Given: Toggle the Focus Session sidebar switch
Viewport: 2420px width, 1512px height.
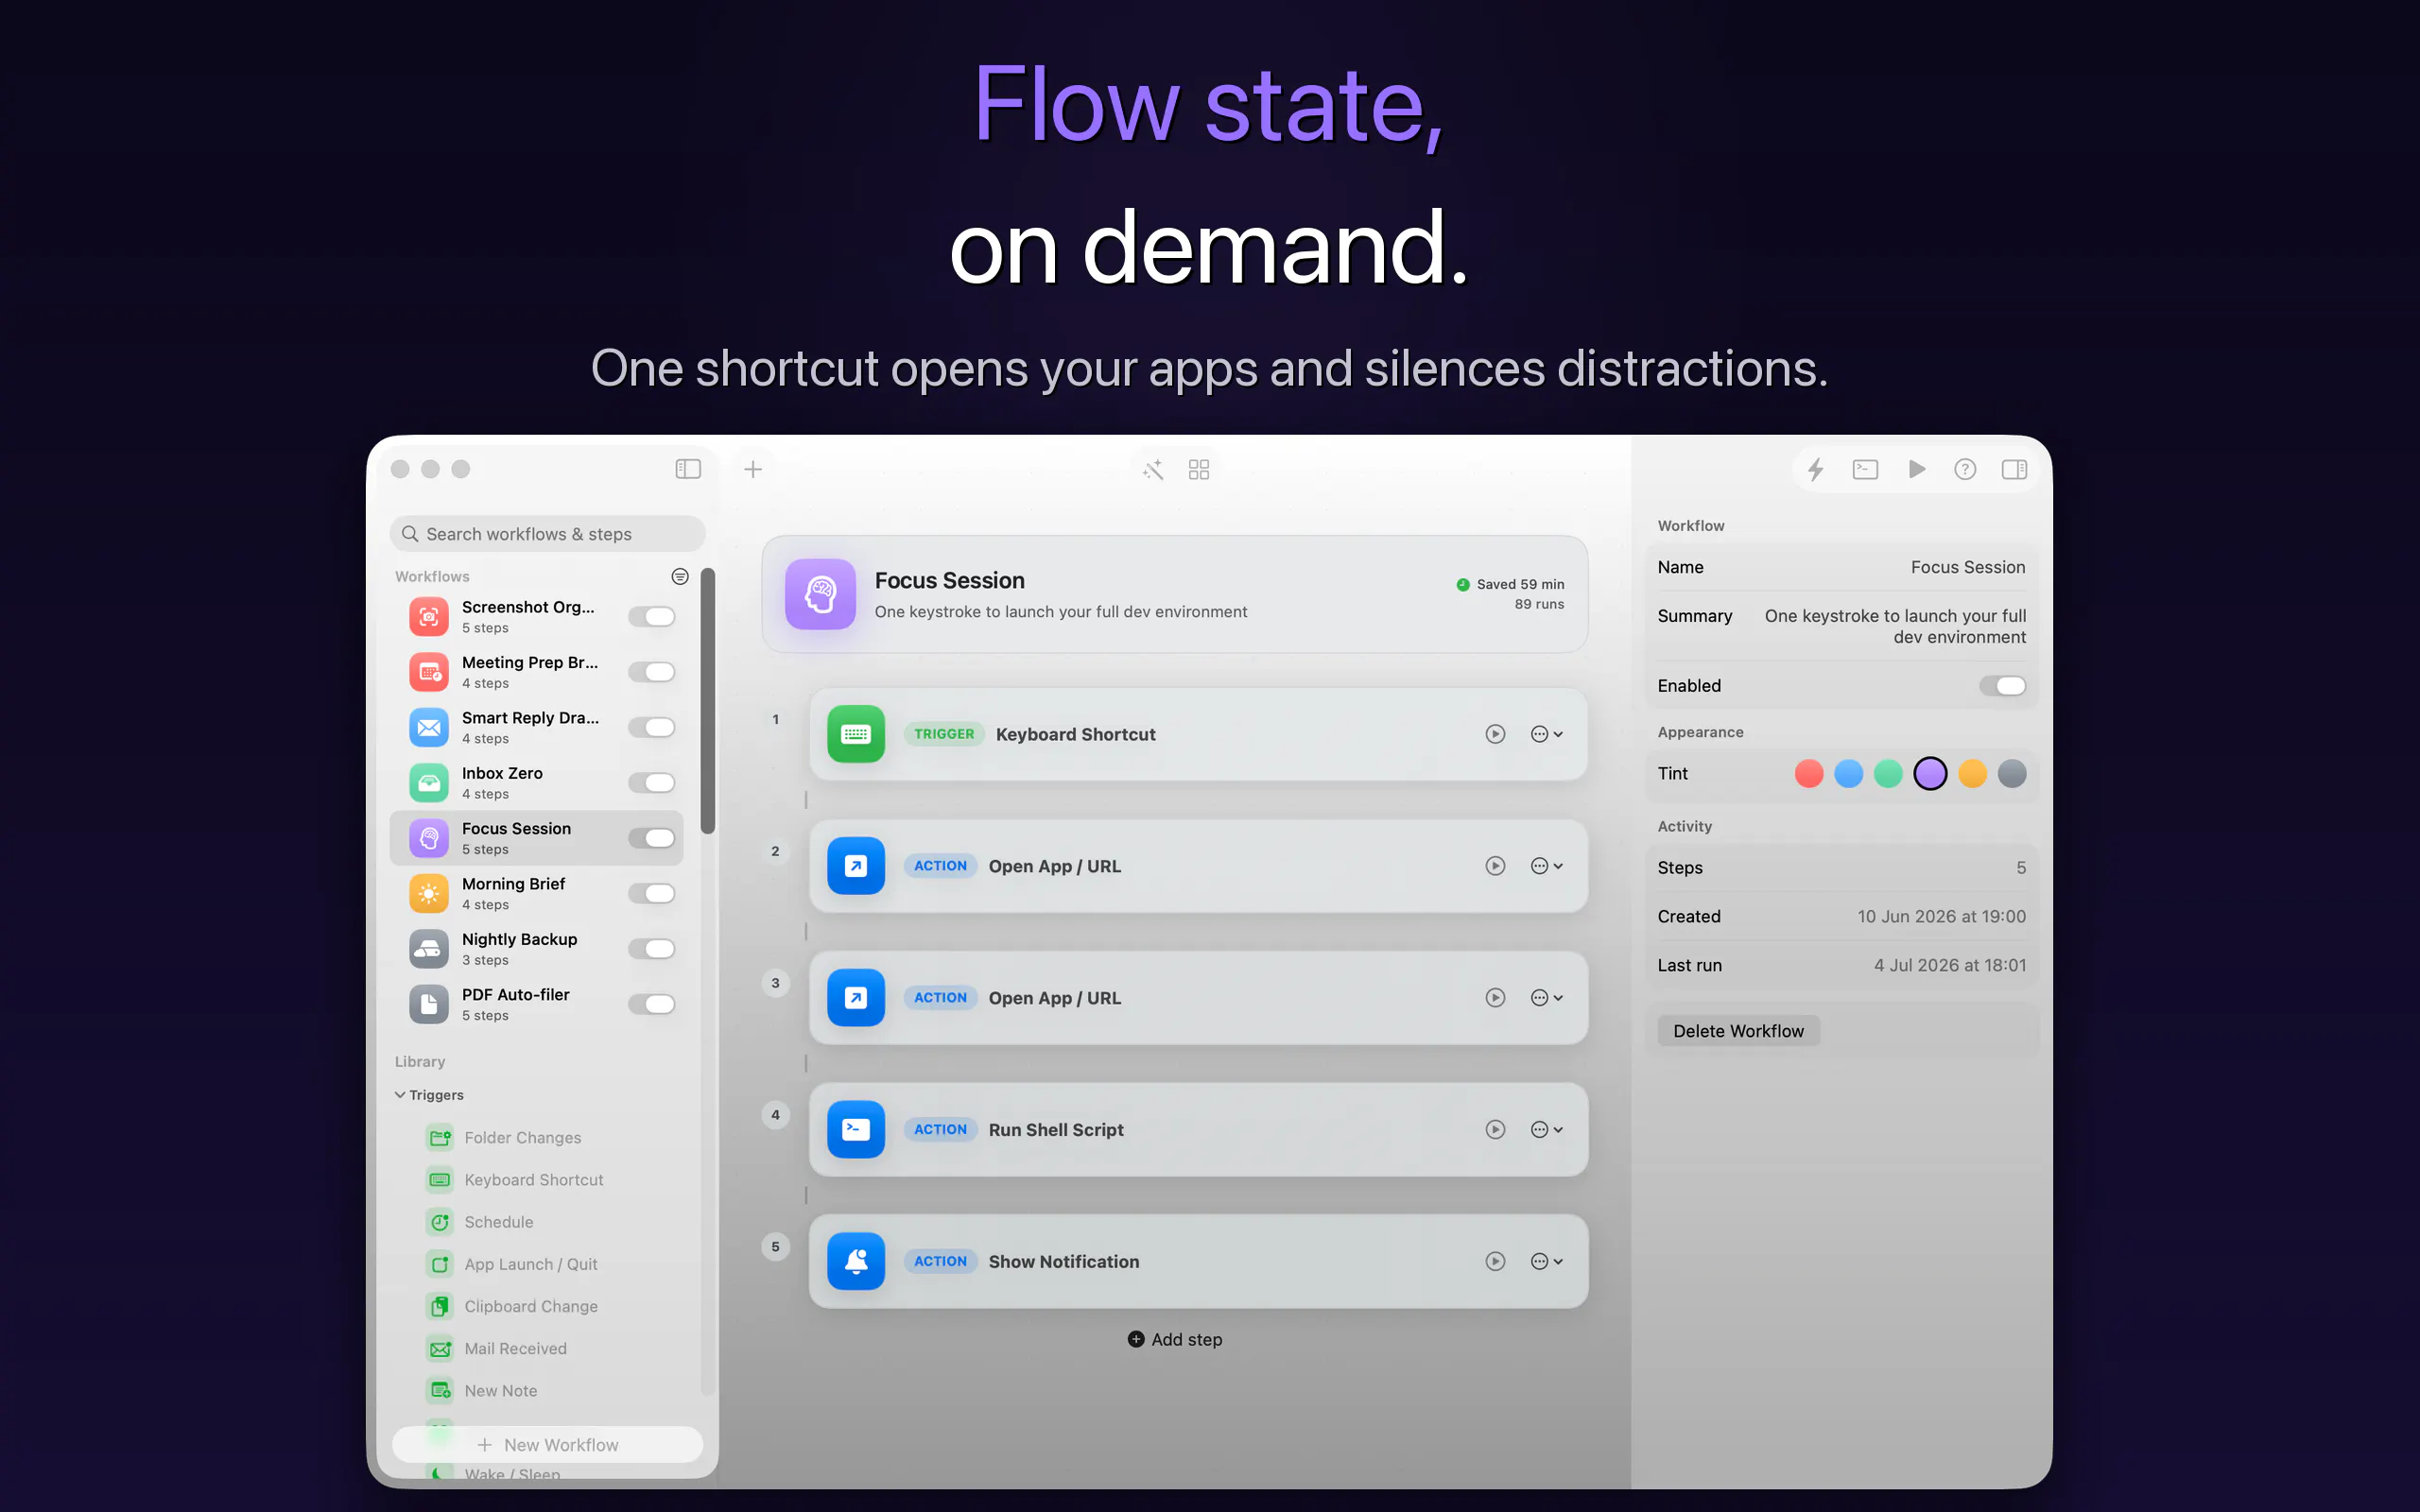Looking at the screenshot, I should [x=652, y=838].
